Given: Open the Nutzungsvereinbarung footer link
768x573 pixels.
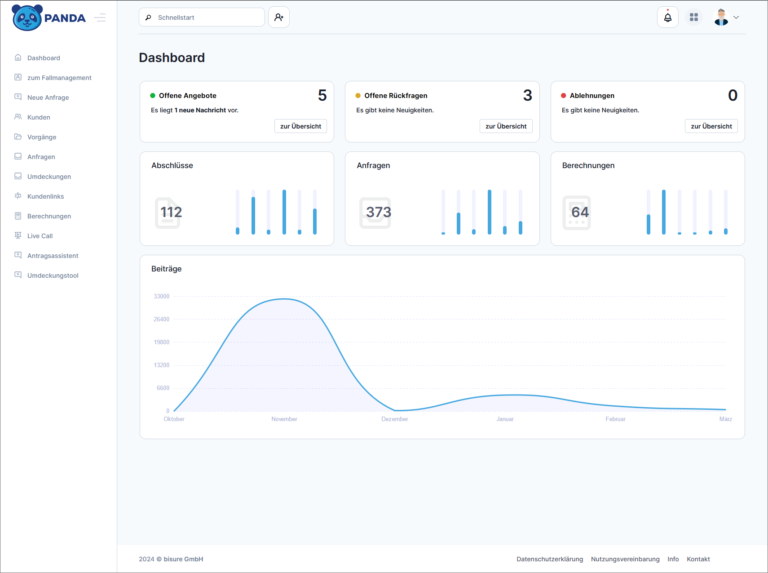Looking at the screenshot, I should pyautogui.click(x=625, y=559).
